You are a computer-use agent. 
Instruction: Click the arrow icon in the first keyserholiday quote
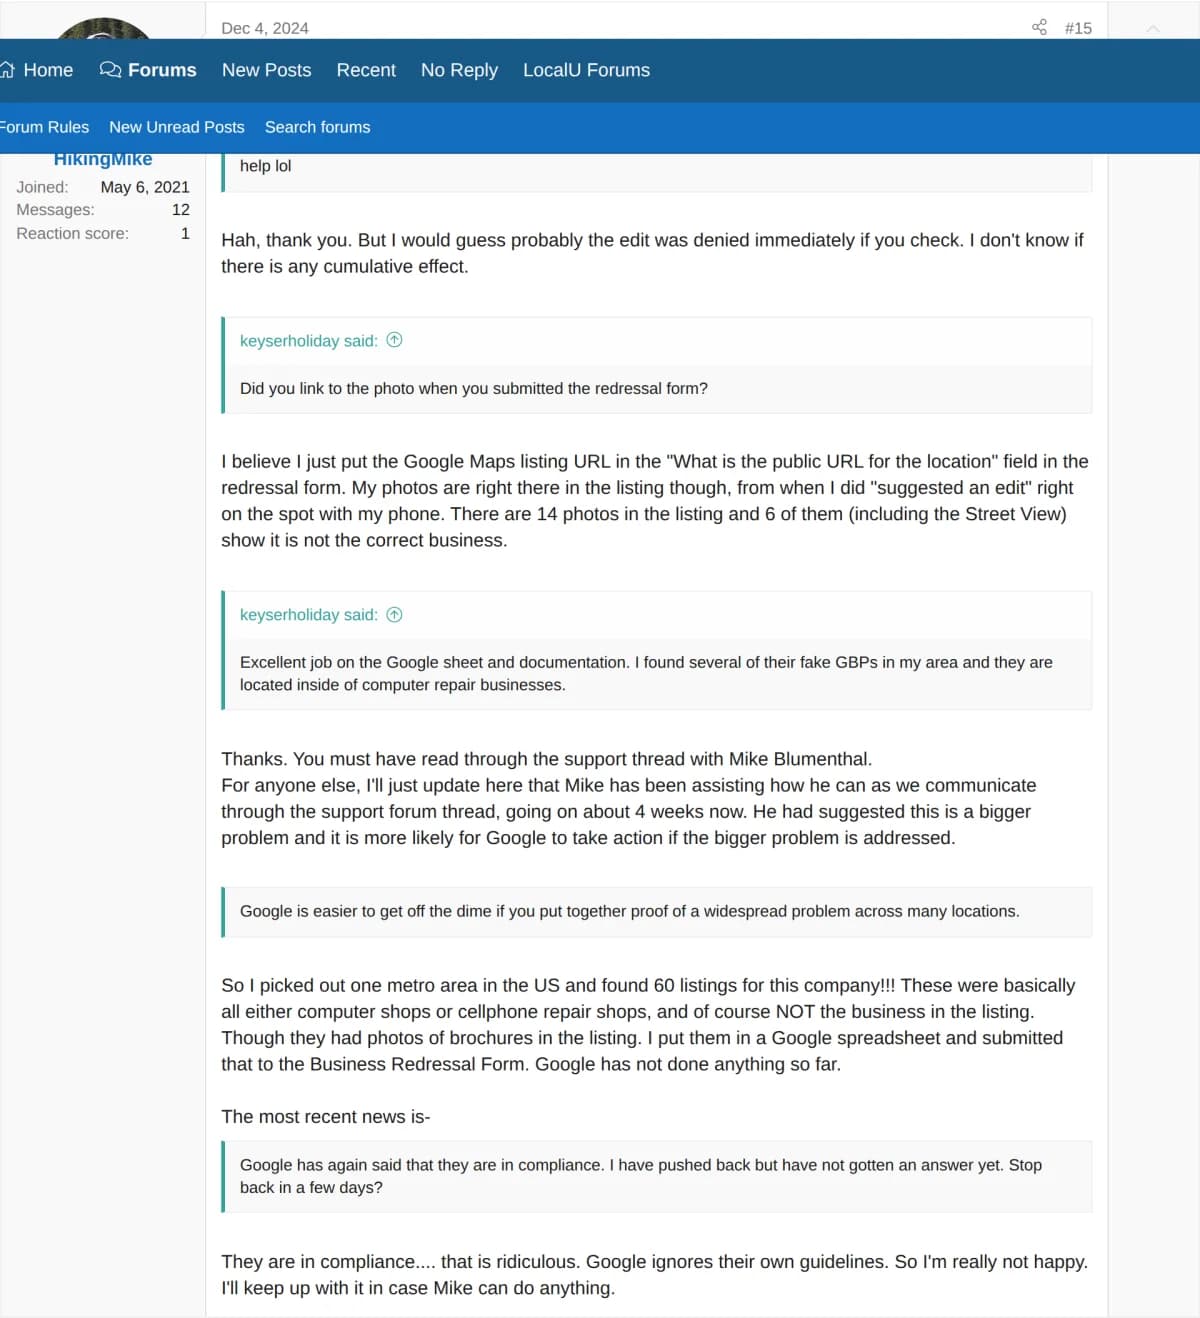tap(395, 340)
